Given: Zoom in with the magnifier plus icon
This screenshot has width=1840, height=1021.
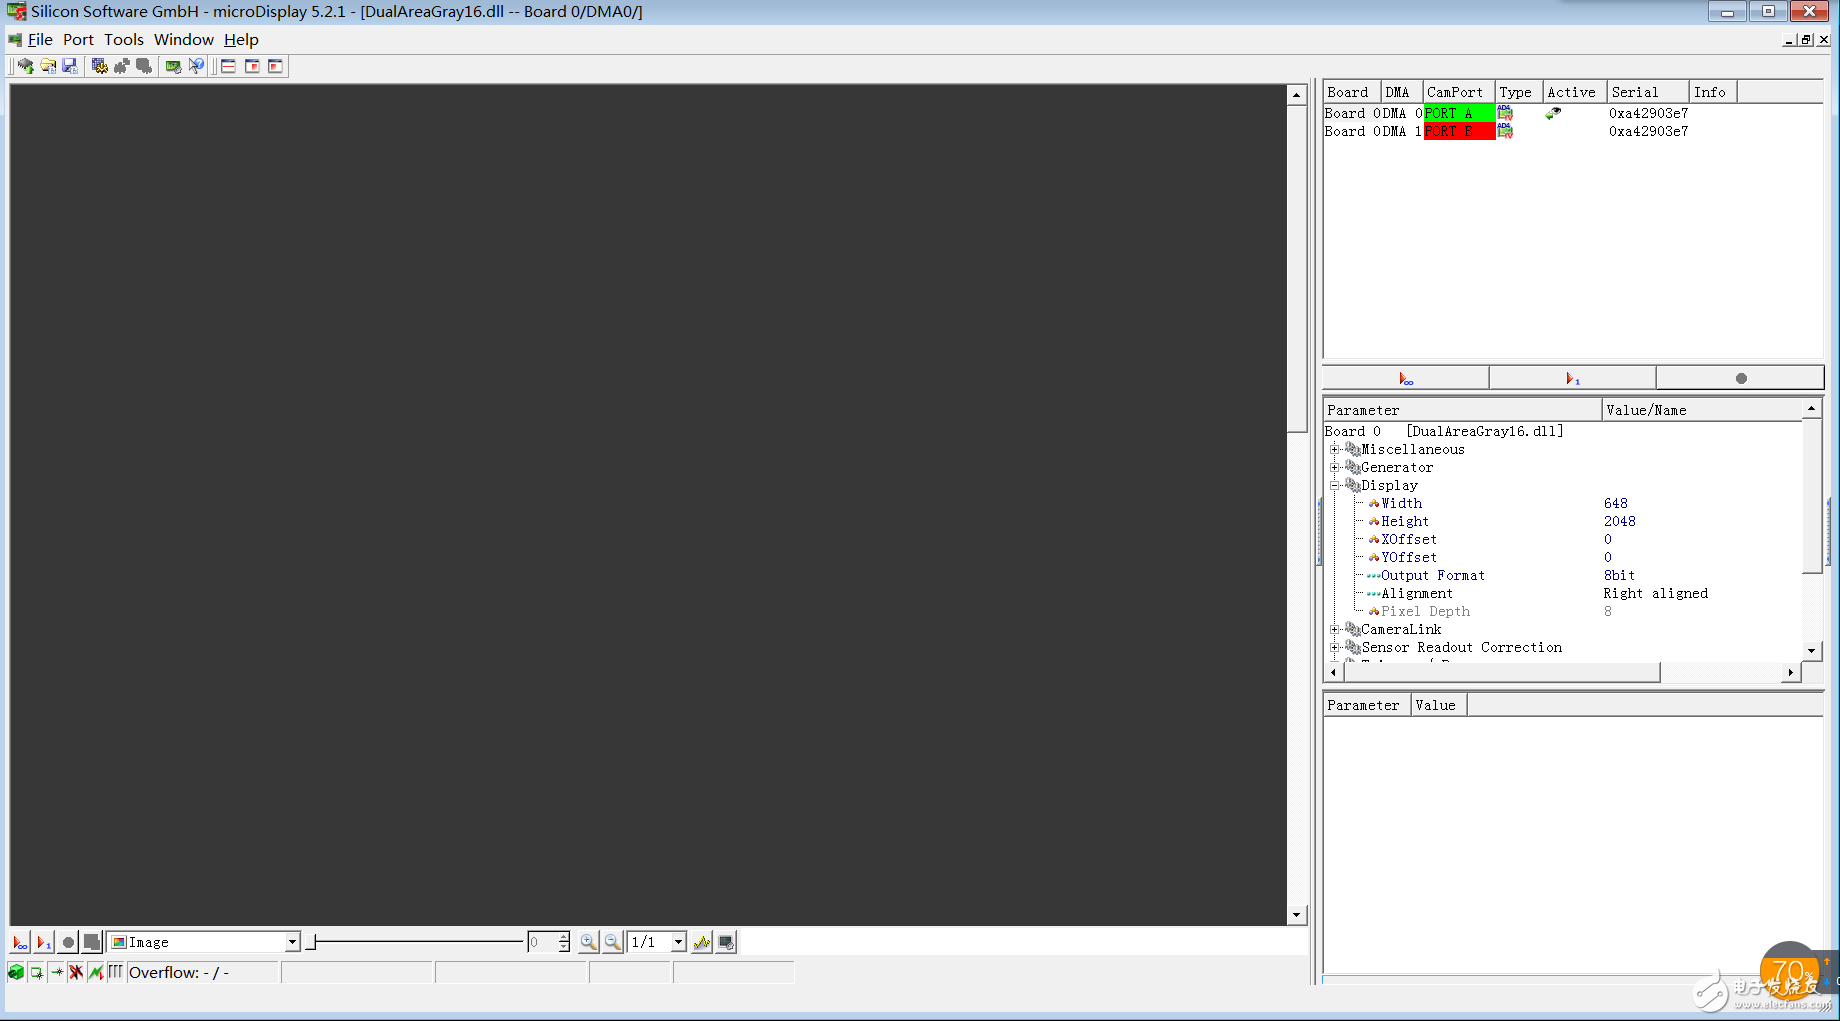Looking at the screenshot, I should point(589,942).
